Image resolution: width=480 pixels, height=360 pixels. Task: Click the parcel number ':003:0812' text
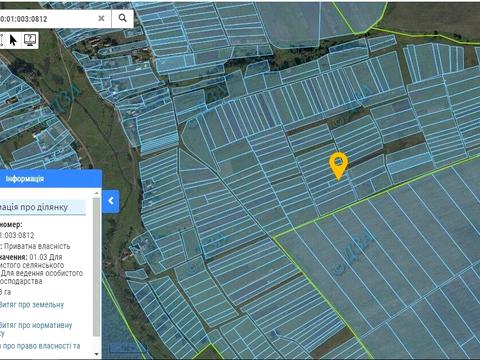pos(18,235)
